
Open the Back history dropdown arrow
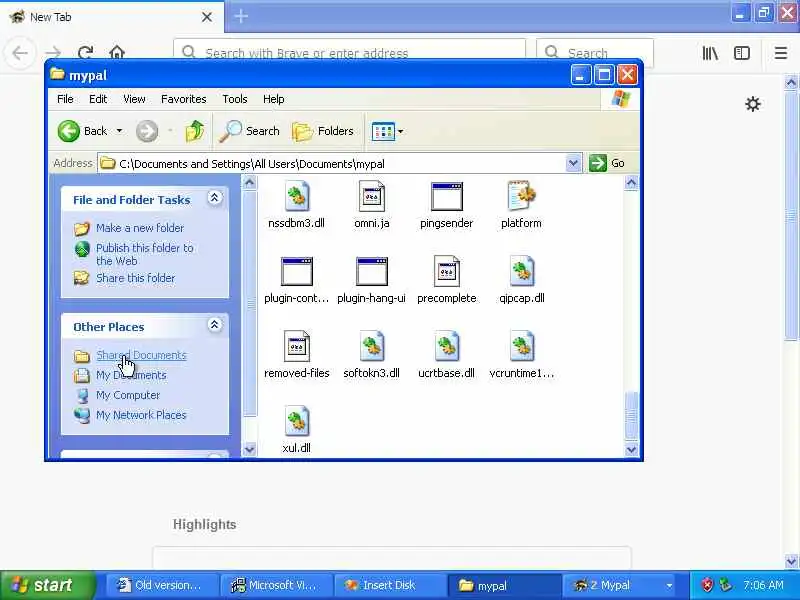tap(119, 131)
